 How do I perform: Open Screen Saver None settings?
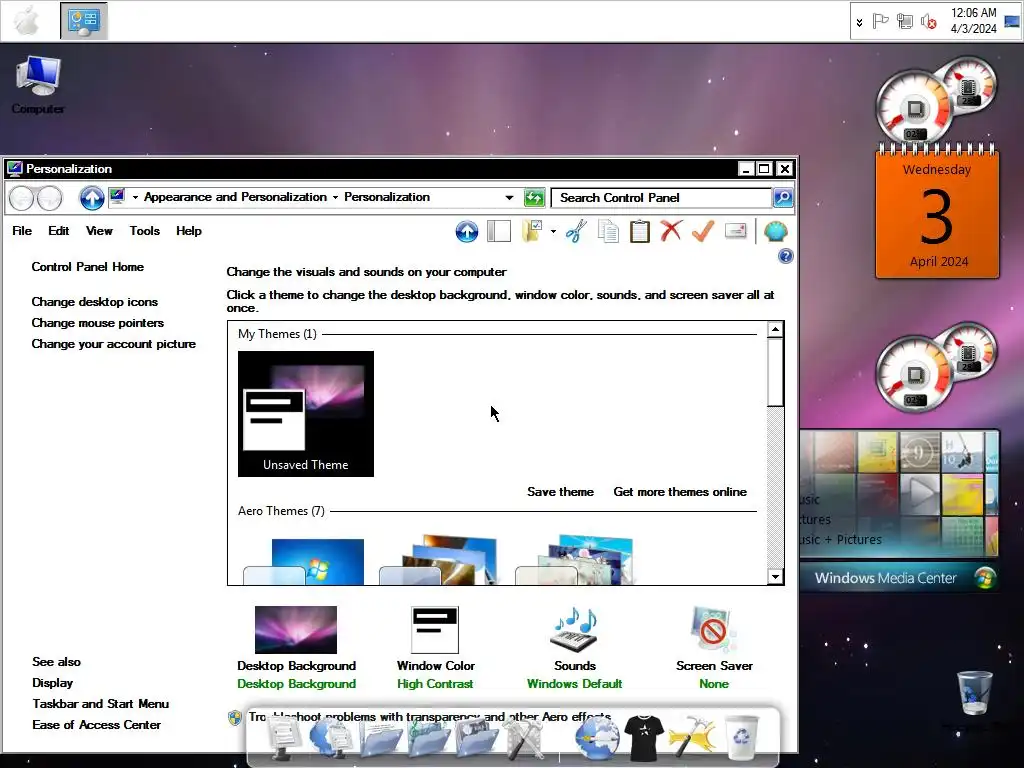(714, 647)
